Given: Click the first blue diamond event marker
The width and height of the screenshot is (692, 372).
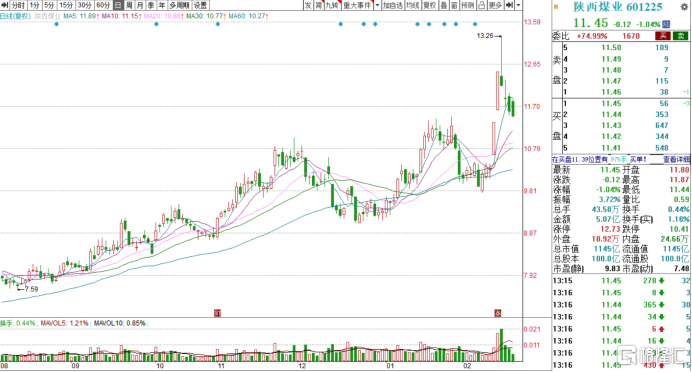Looking at the screenshot, I should [x=56, y=24].
